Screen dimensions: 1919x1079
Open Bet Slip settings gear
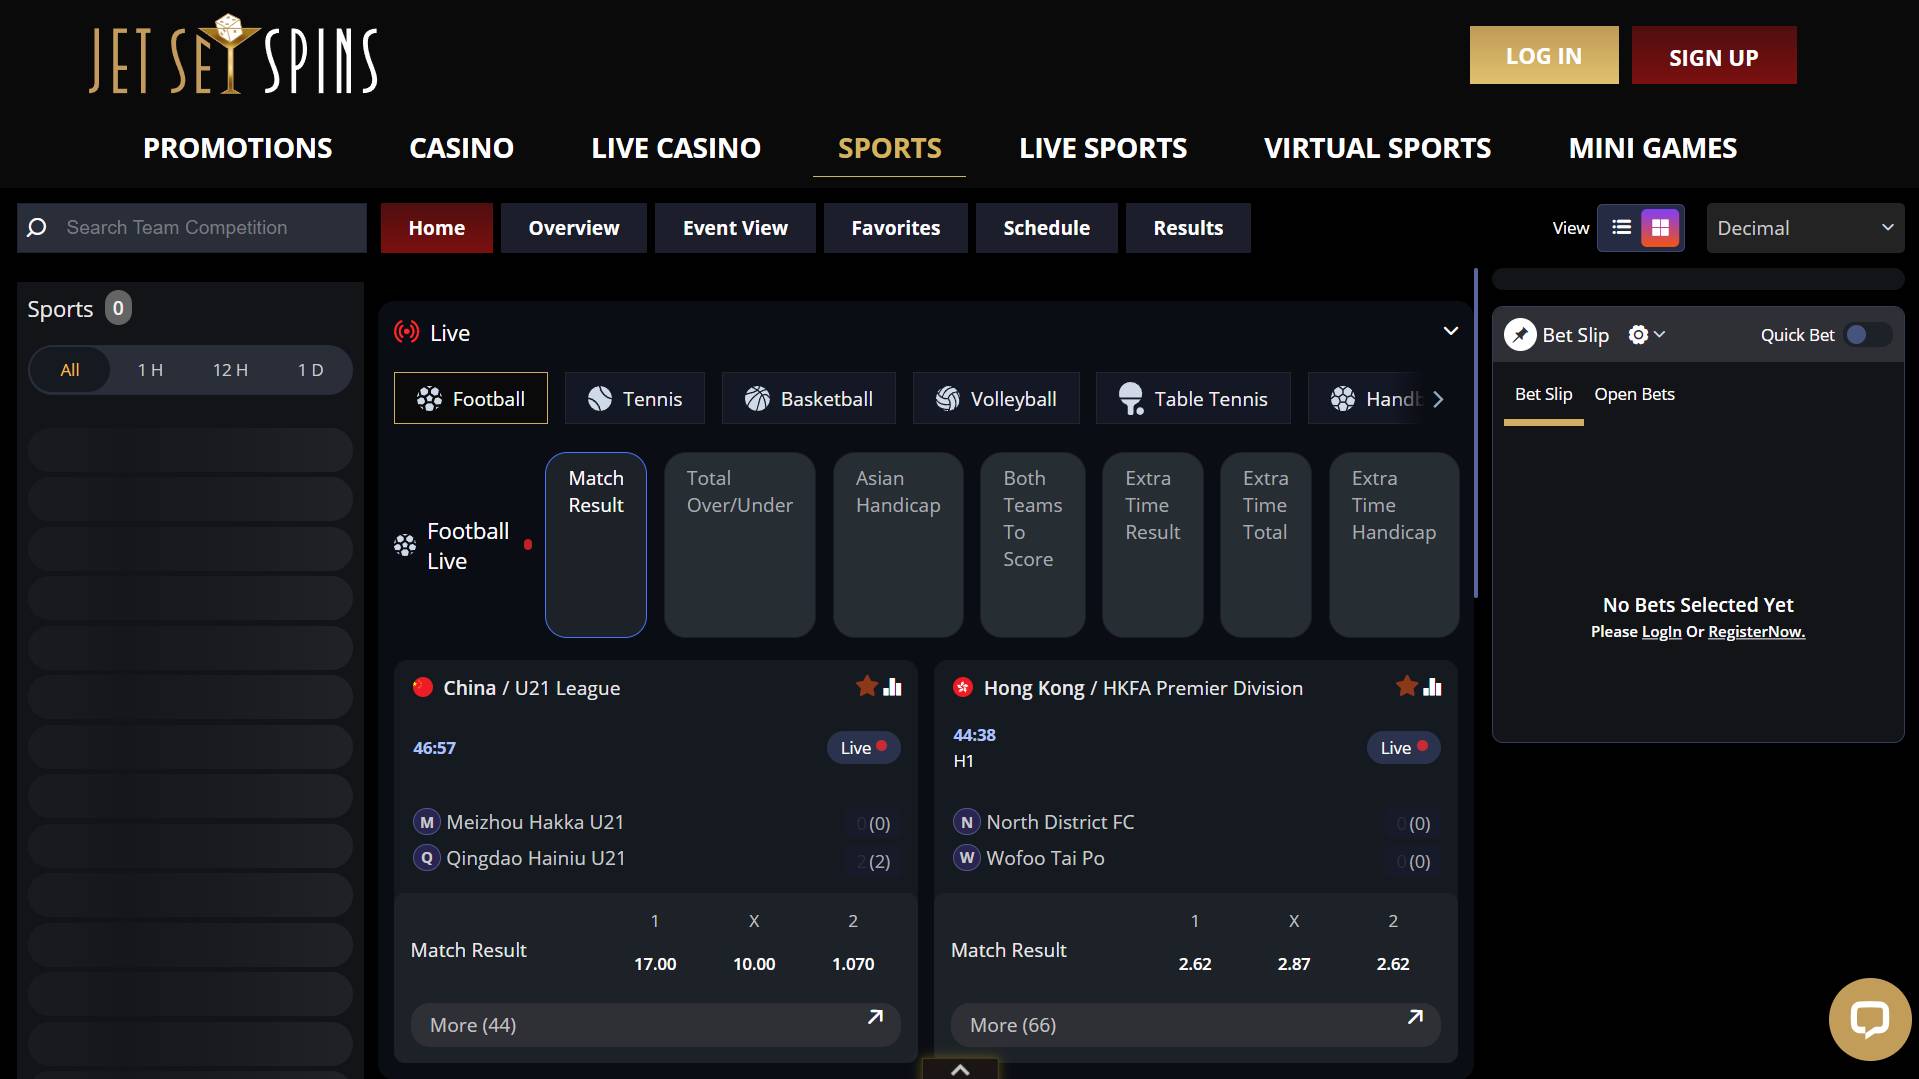click(1638, 335)
